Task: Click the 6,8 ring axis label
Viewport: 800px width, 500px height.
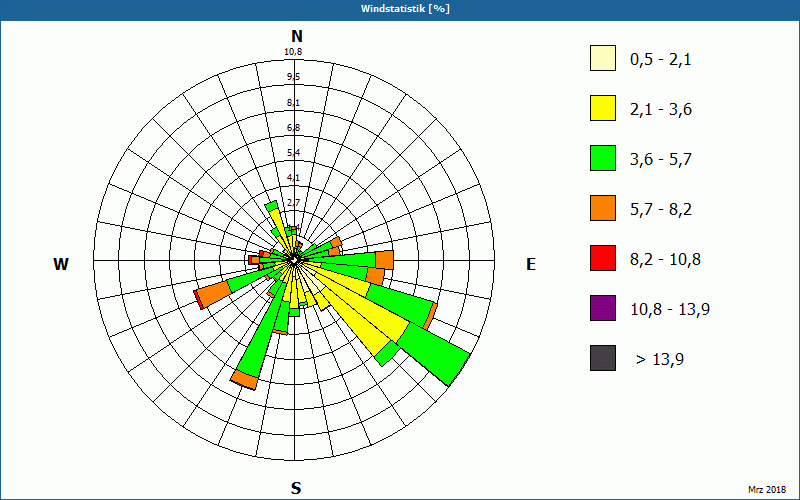Action: [293, 128]
